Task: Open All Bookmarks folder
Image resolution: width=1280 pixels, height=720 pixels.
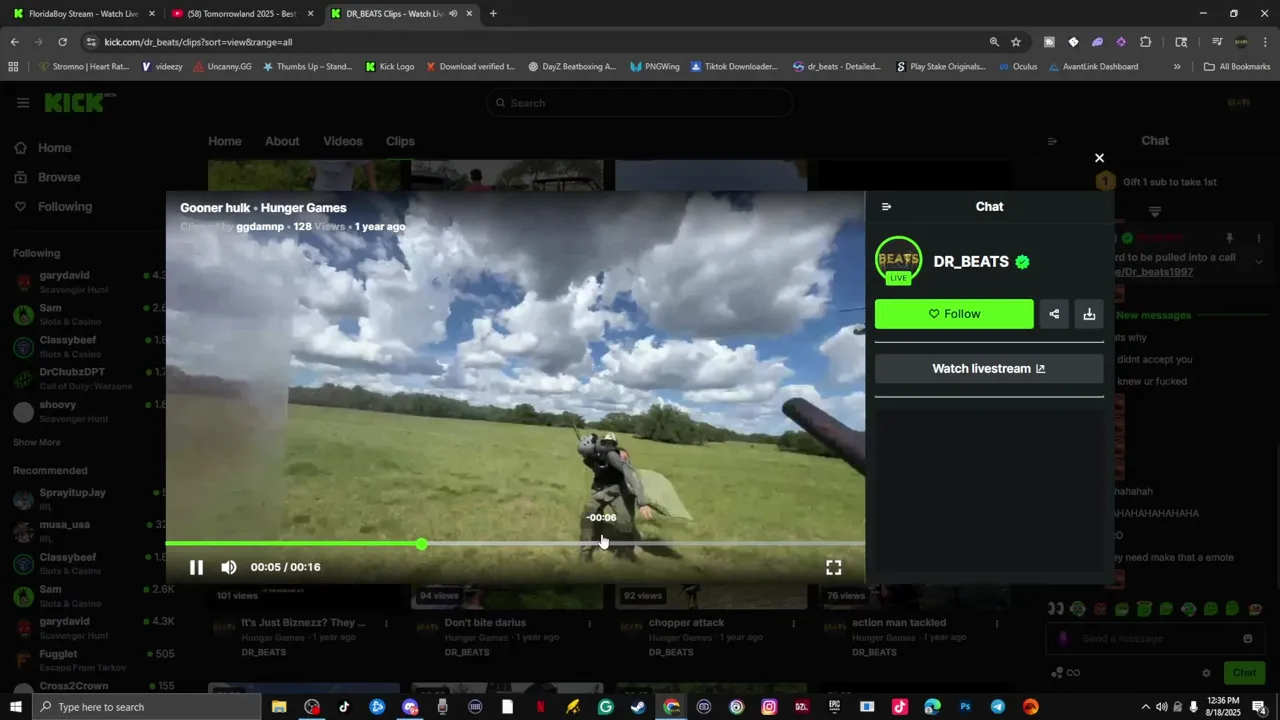Action: tap(1237, 67)
